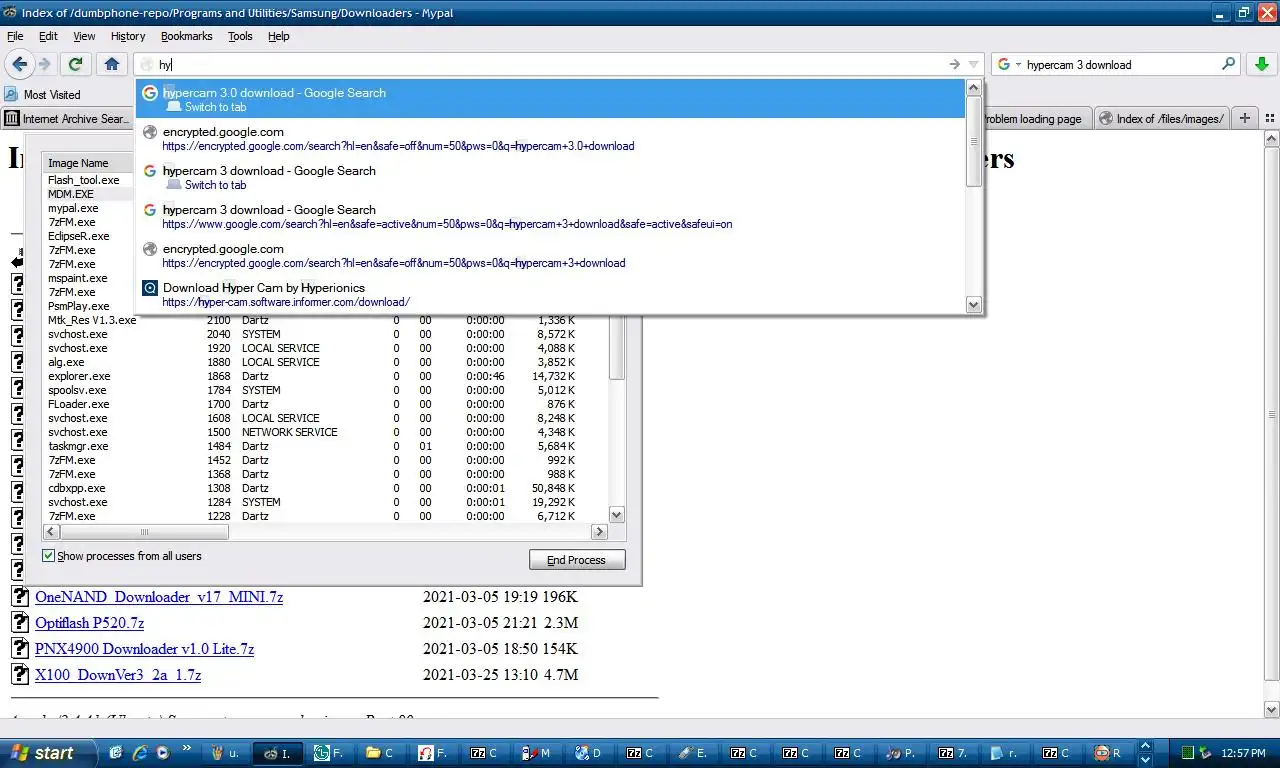The width and height of the screenshot is (1280, 768).
Task: Open the File menu
Action: point(15,36)
